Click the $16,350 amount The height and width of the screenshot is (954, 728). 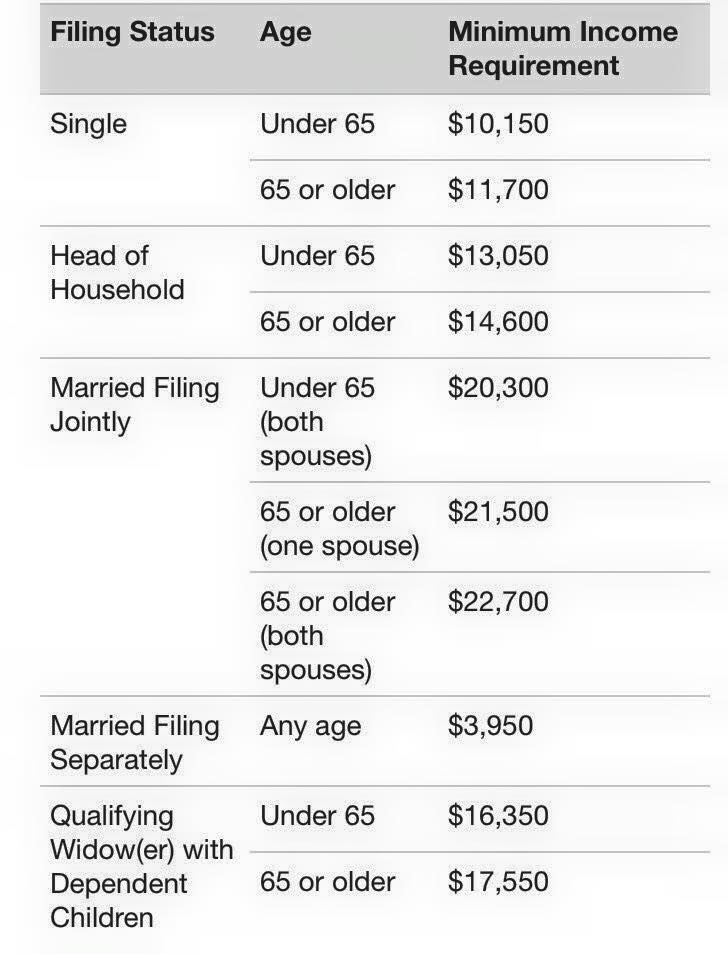[498, 815]
